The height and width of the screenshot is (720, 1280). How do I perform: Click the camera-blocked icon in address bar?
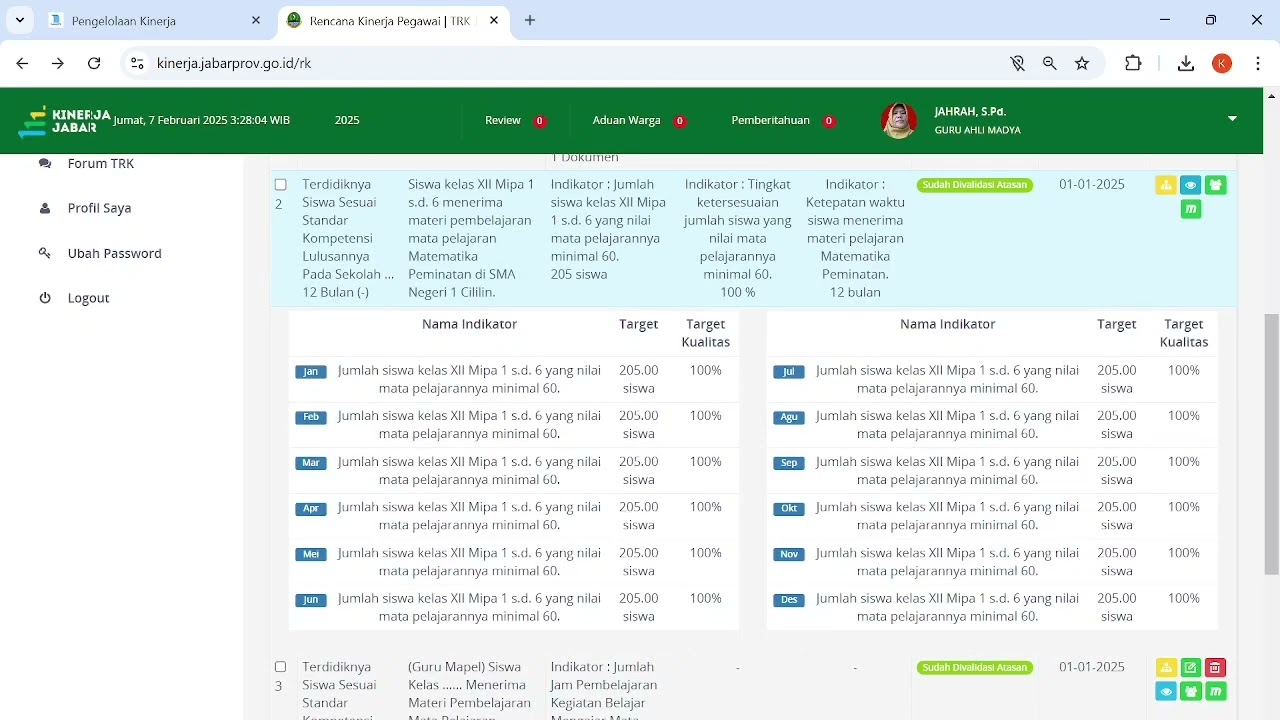tap(1018, 63)
